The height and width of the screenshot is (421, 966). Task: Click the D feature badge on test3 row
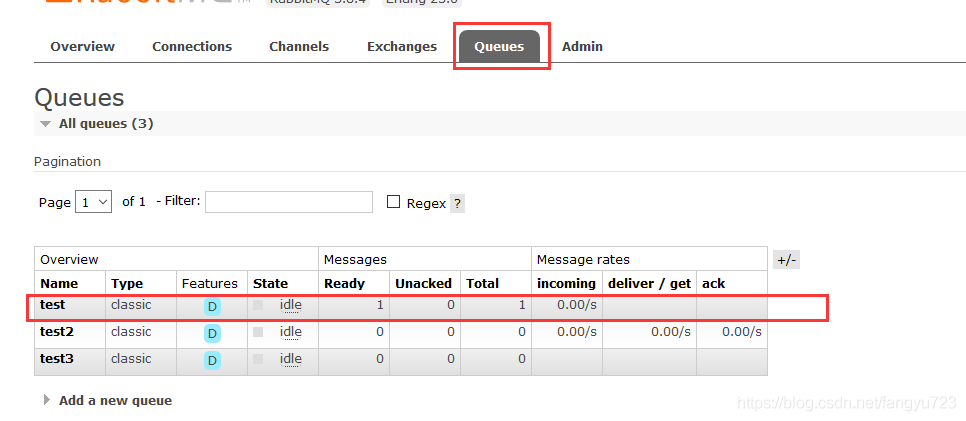212,360
